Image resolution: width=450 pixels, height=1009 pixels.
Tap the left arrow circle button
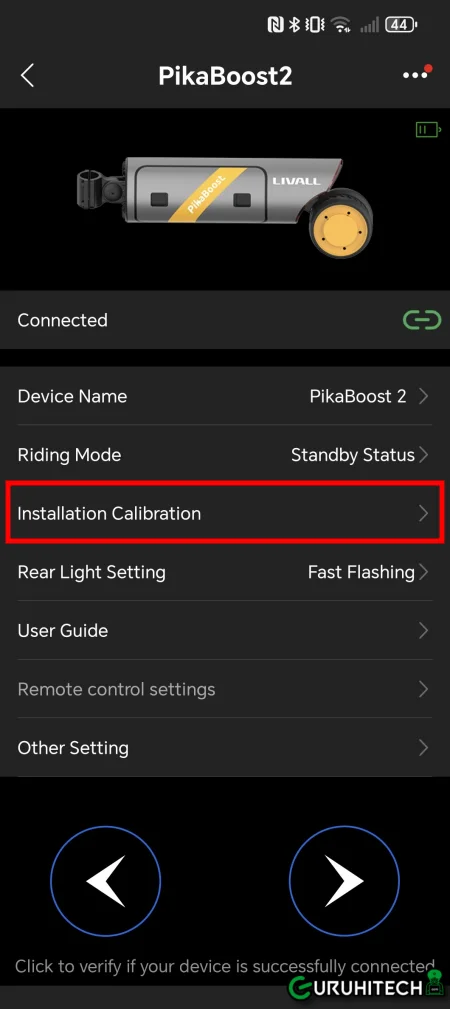pyautogui.click(x=106, y=882)
